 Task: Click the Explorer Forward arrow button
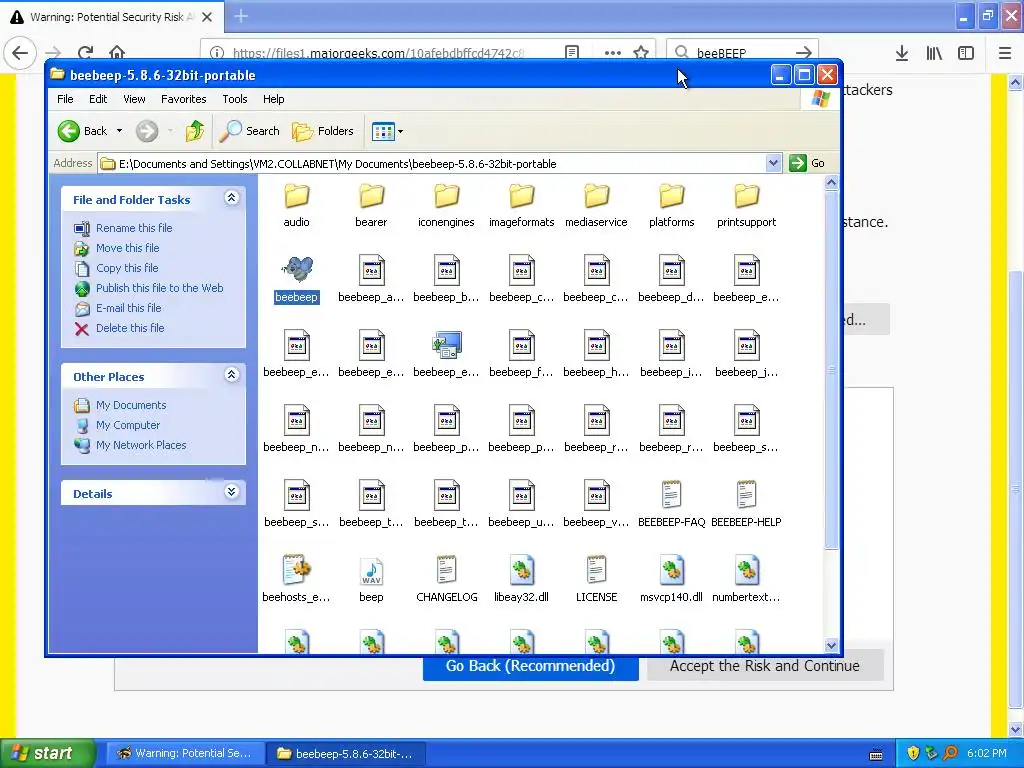(147, 131)
